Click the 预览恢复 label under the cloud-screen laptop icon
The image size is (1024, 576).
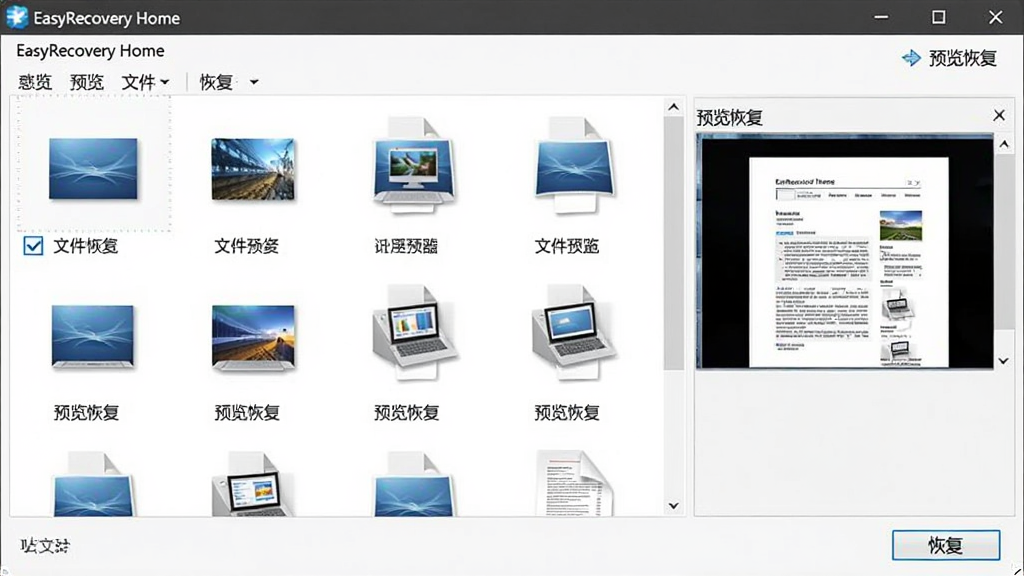point(567,413)
